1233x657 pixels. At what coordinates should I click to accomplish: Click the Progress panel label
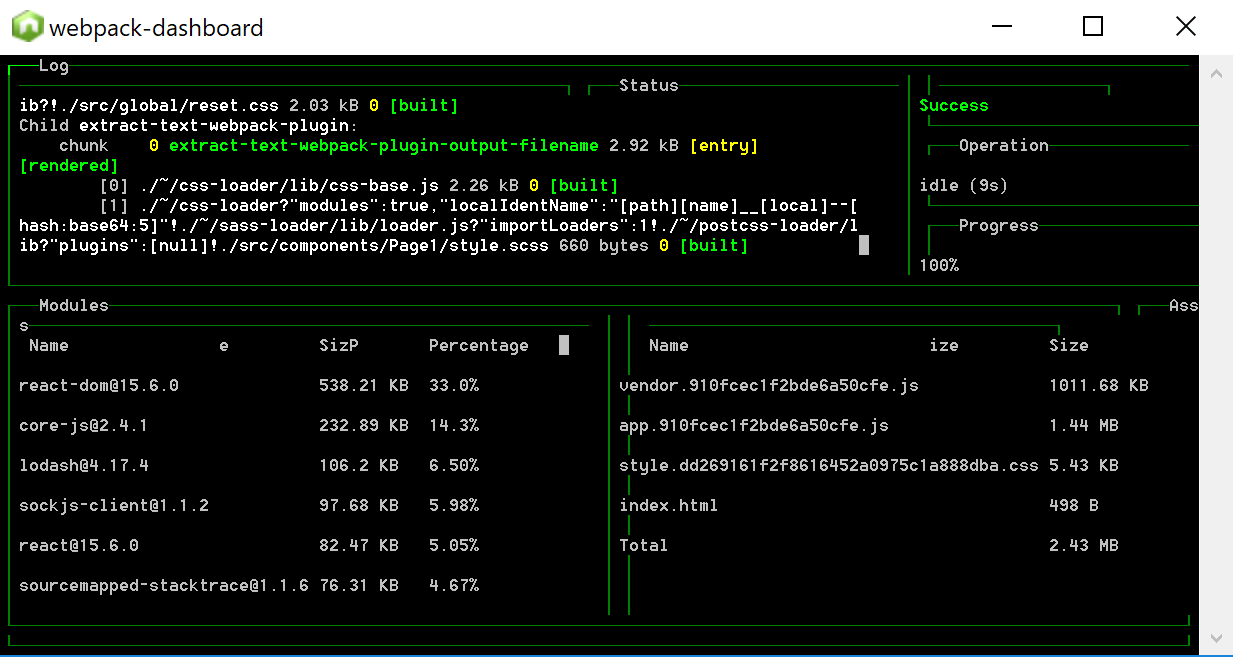tap(999, 226)
